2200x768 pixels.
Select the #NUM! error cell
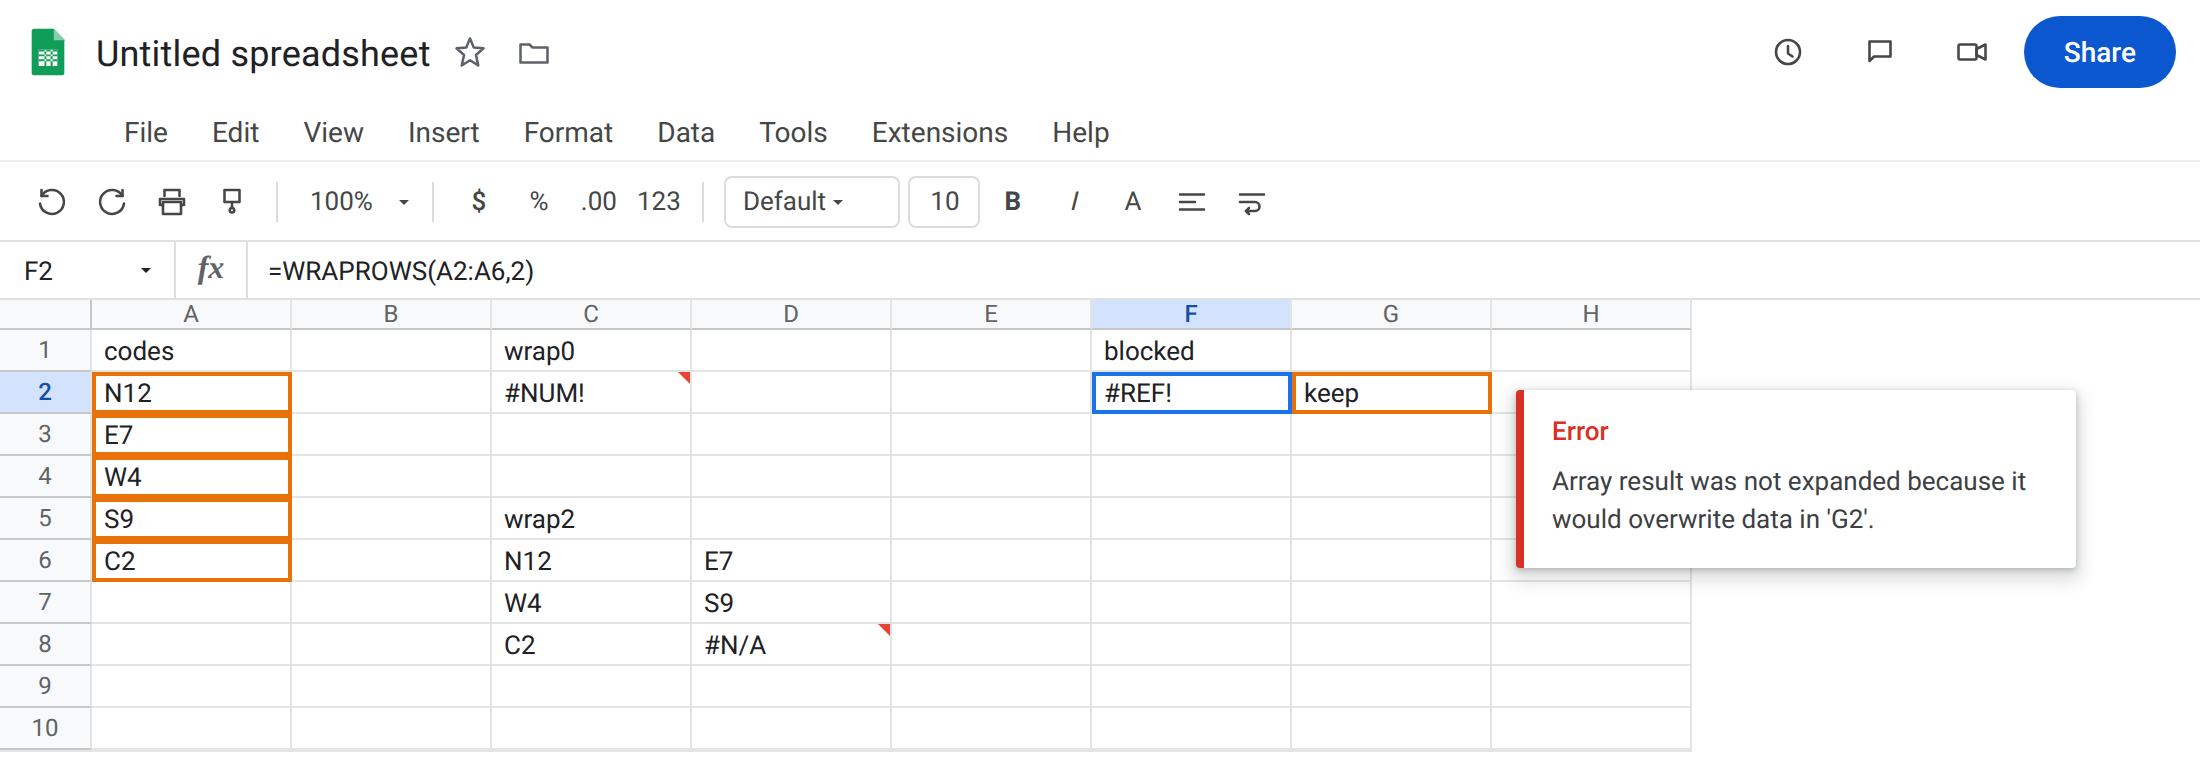pos(591,392)
